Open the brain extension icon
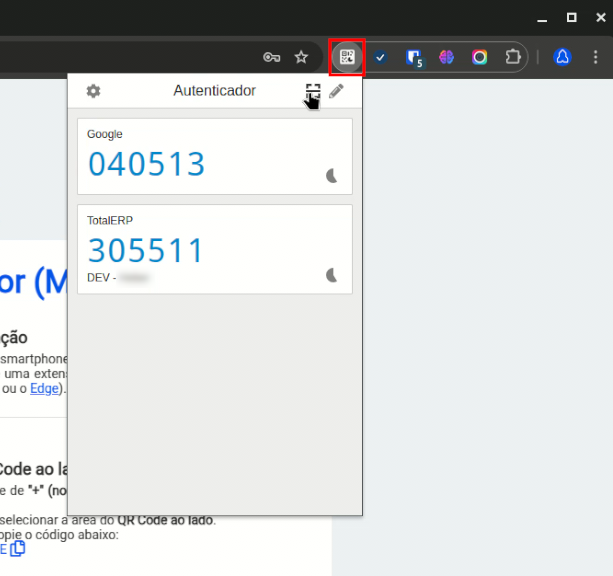 coord(446,57)
